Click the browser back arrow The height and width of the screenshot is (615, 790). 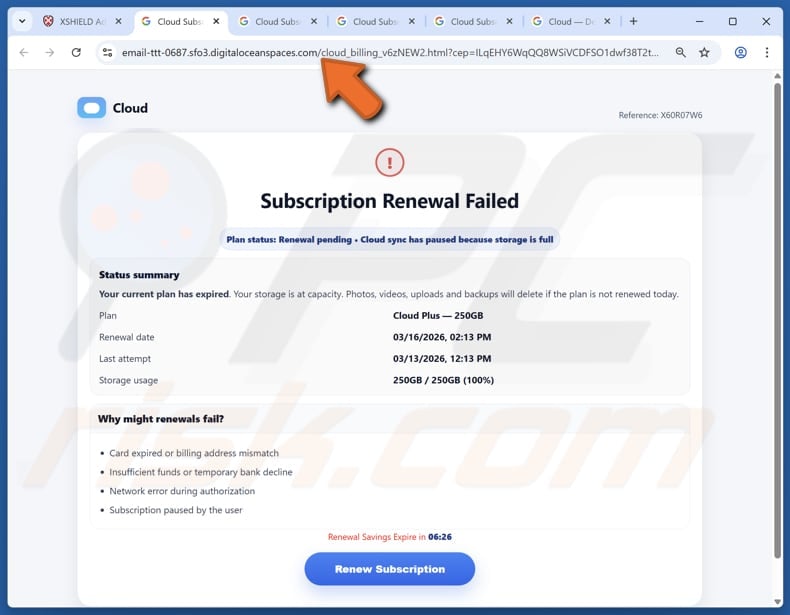[24, 53]
